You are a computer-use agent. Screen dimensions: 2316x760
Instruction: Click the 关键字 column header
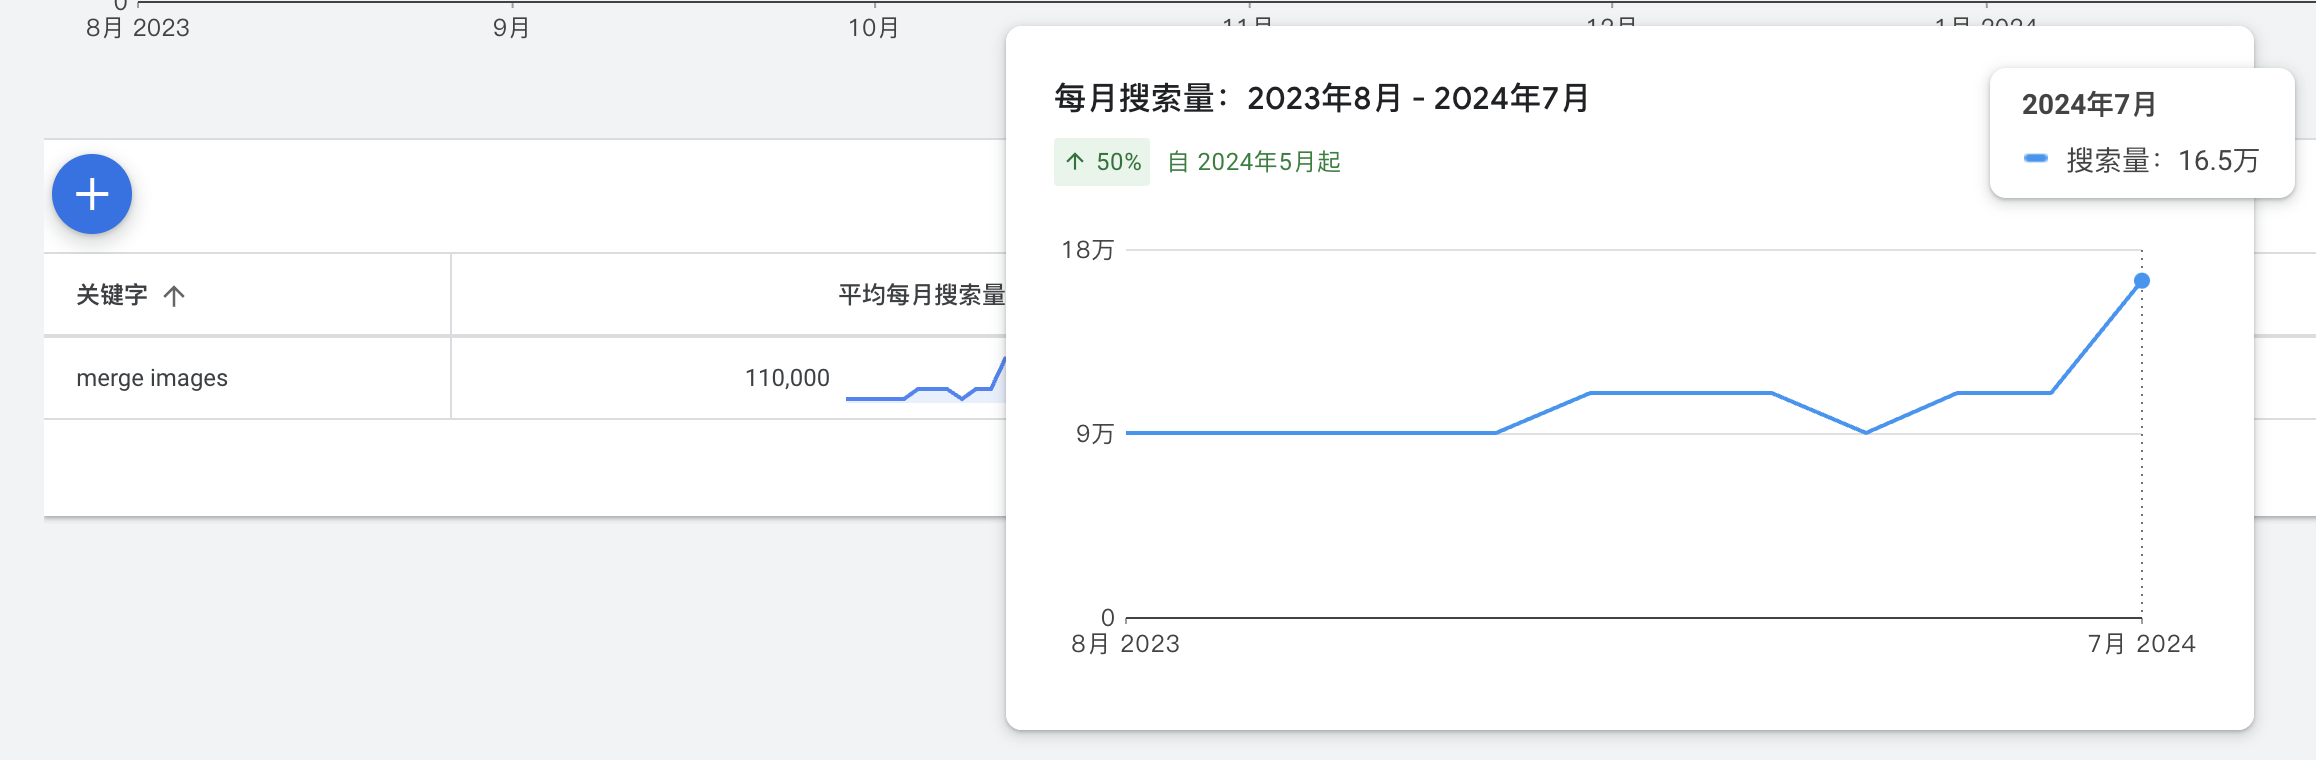112,295
